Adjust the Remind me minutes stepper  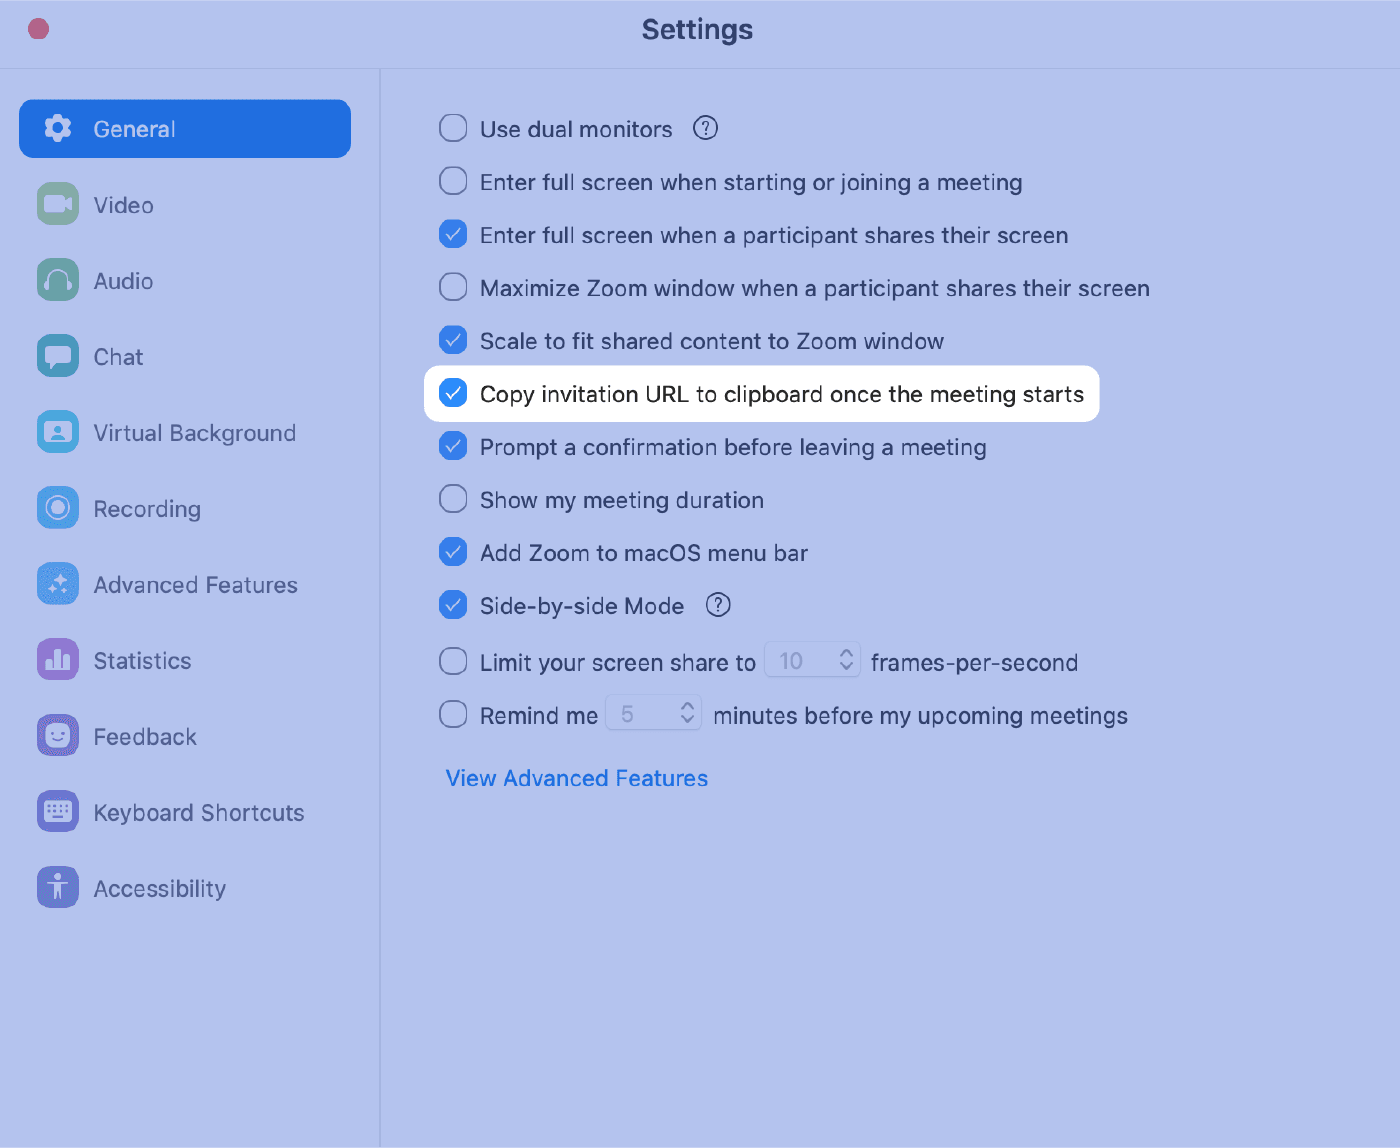click(x=687, y=712)
